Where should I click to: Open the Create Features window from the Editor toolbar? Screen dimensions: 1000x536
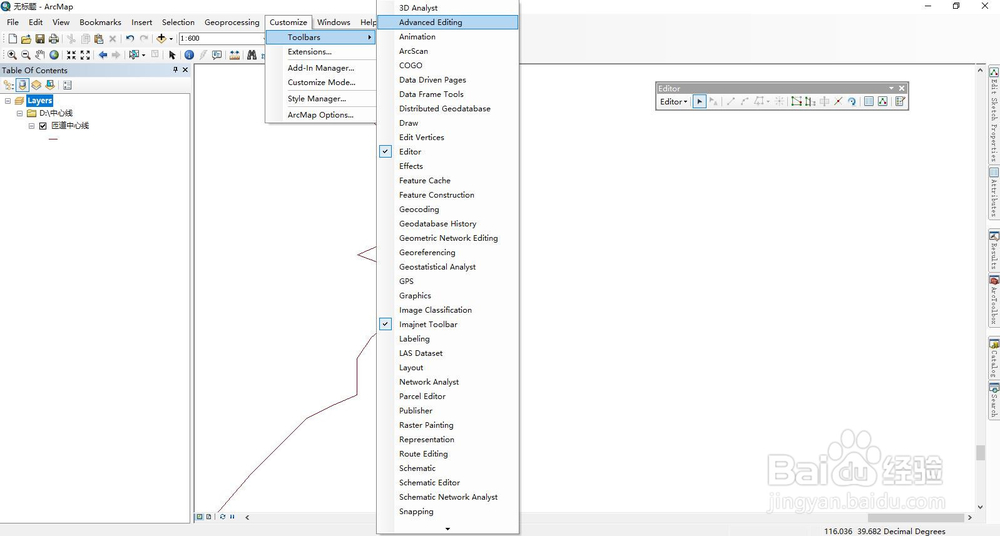tap(900, 101)
